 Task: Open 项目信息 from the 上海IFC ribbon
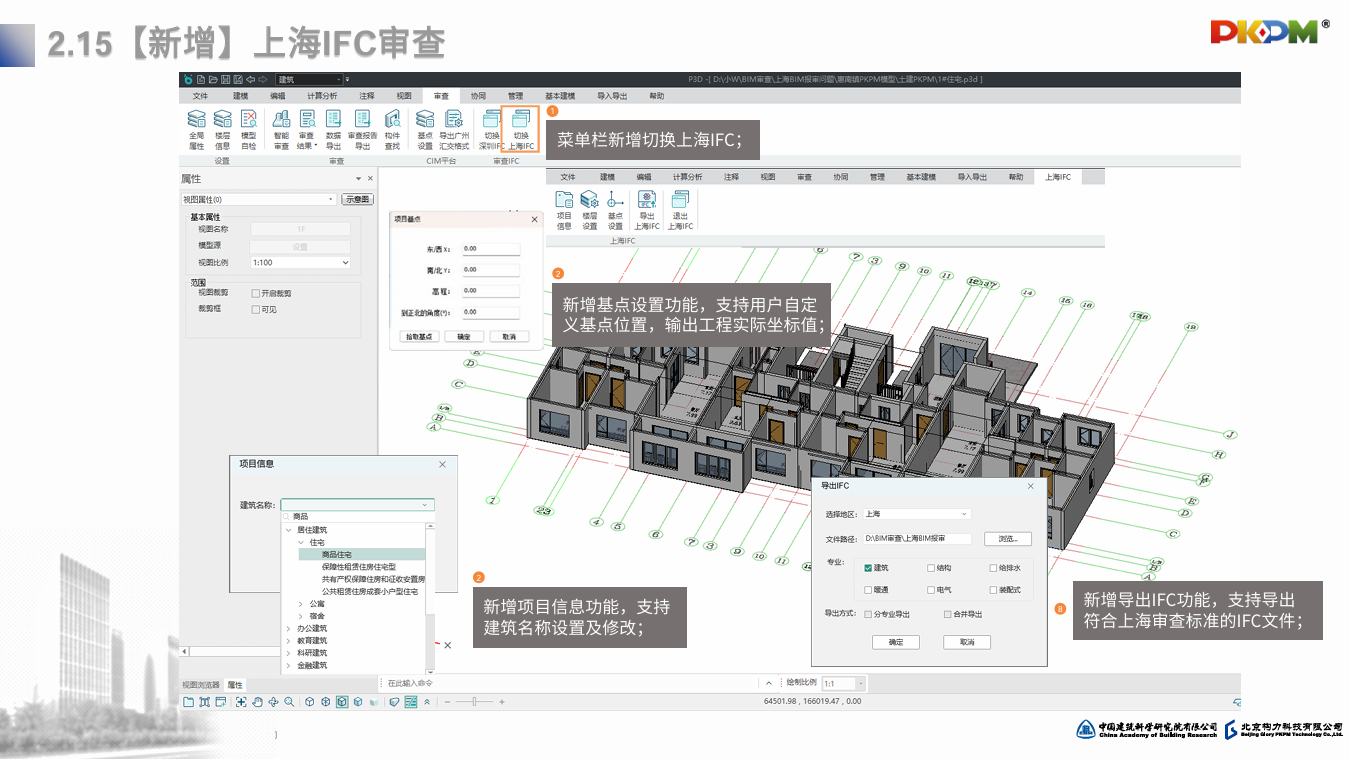click(x=564, y=209)
